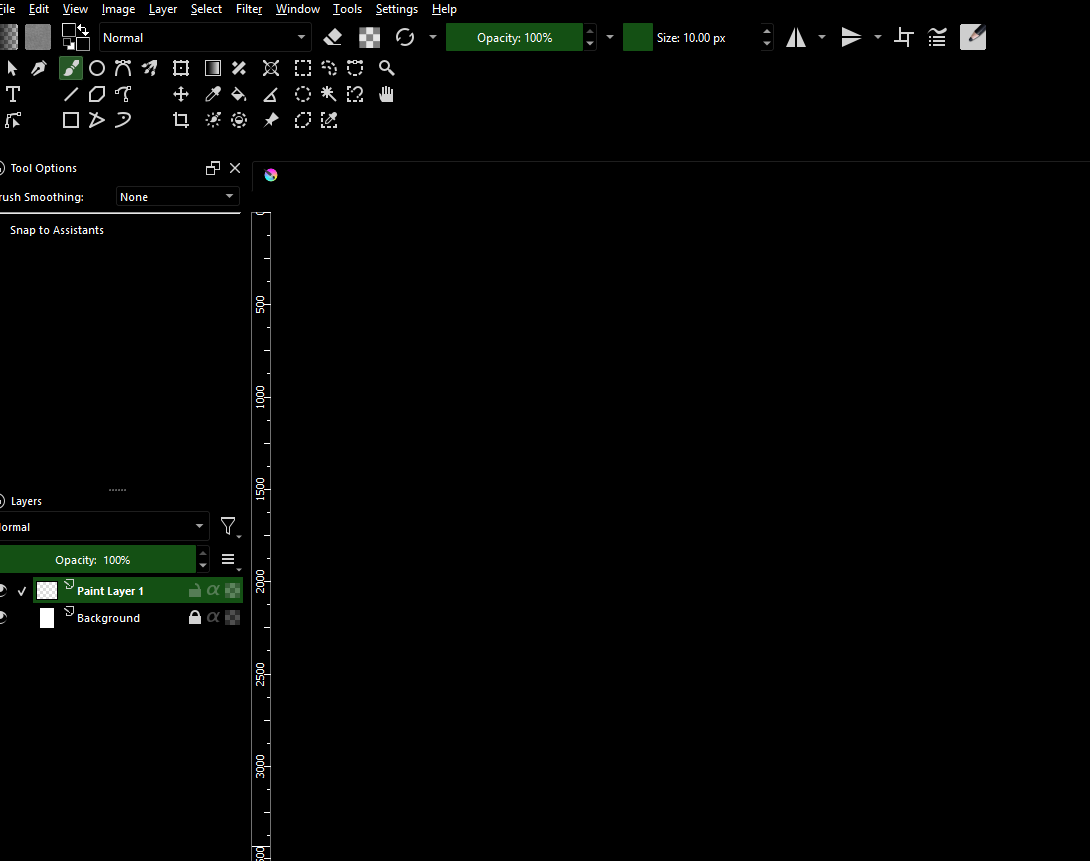Toggle the lock on the Background layer

click(195, 618)
